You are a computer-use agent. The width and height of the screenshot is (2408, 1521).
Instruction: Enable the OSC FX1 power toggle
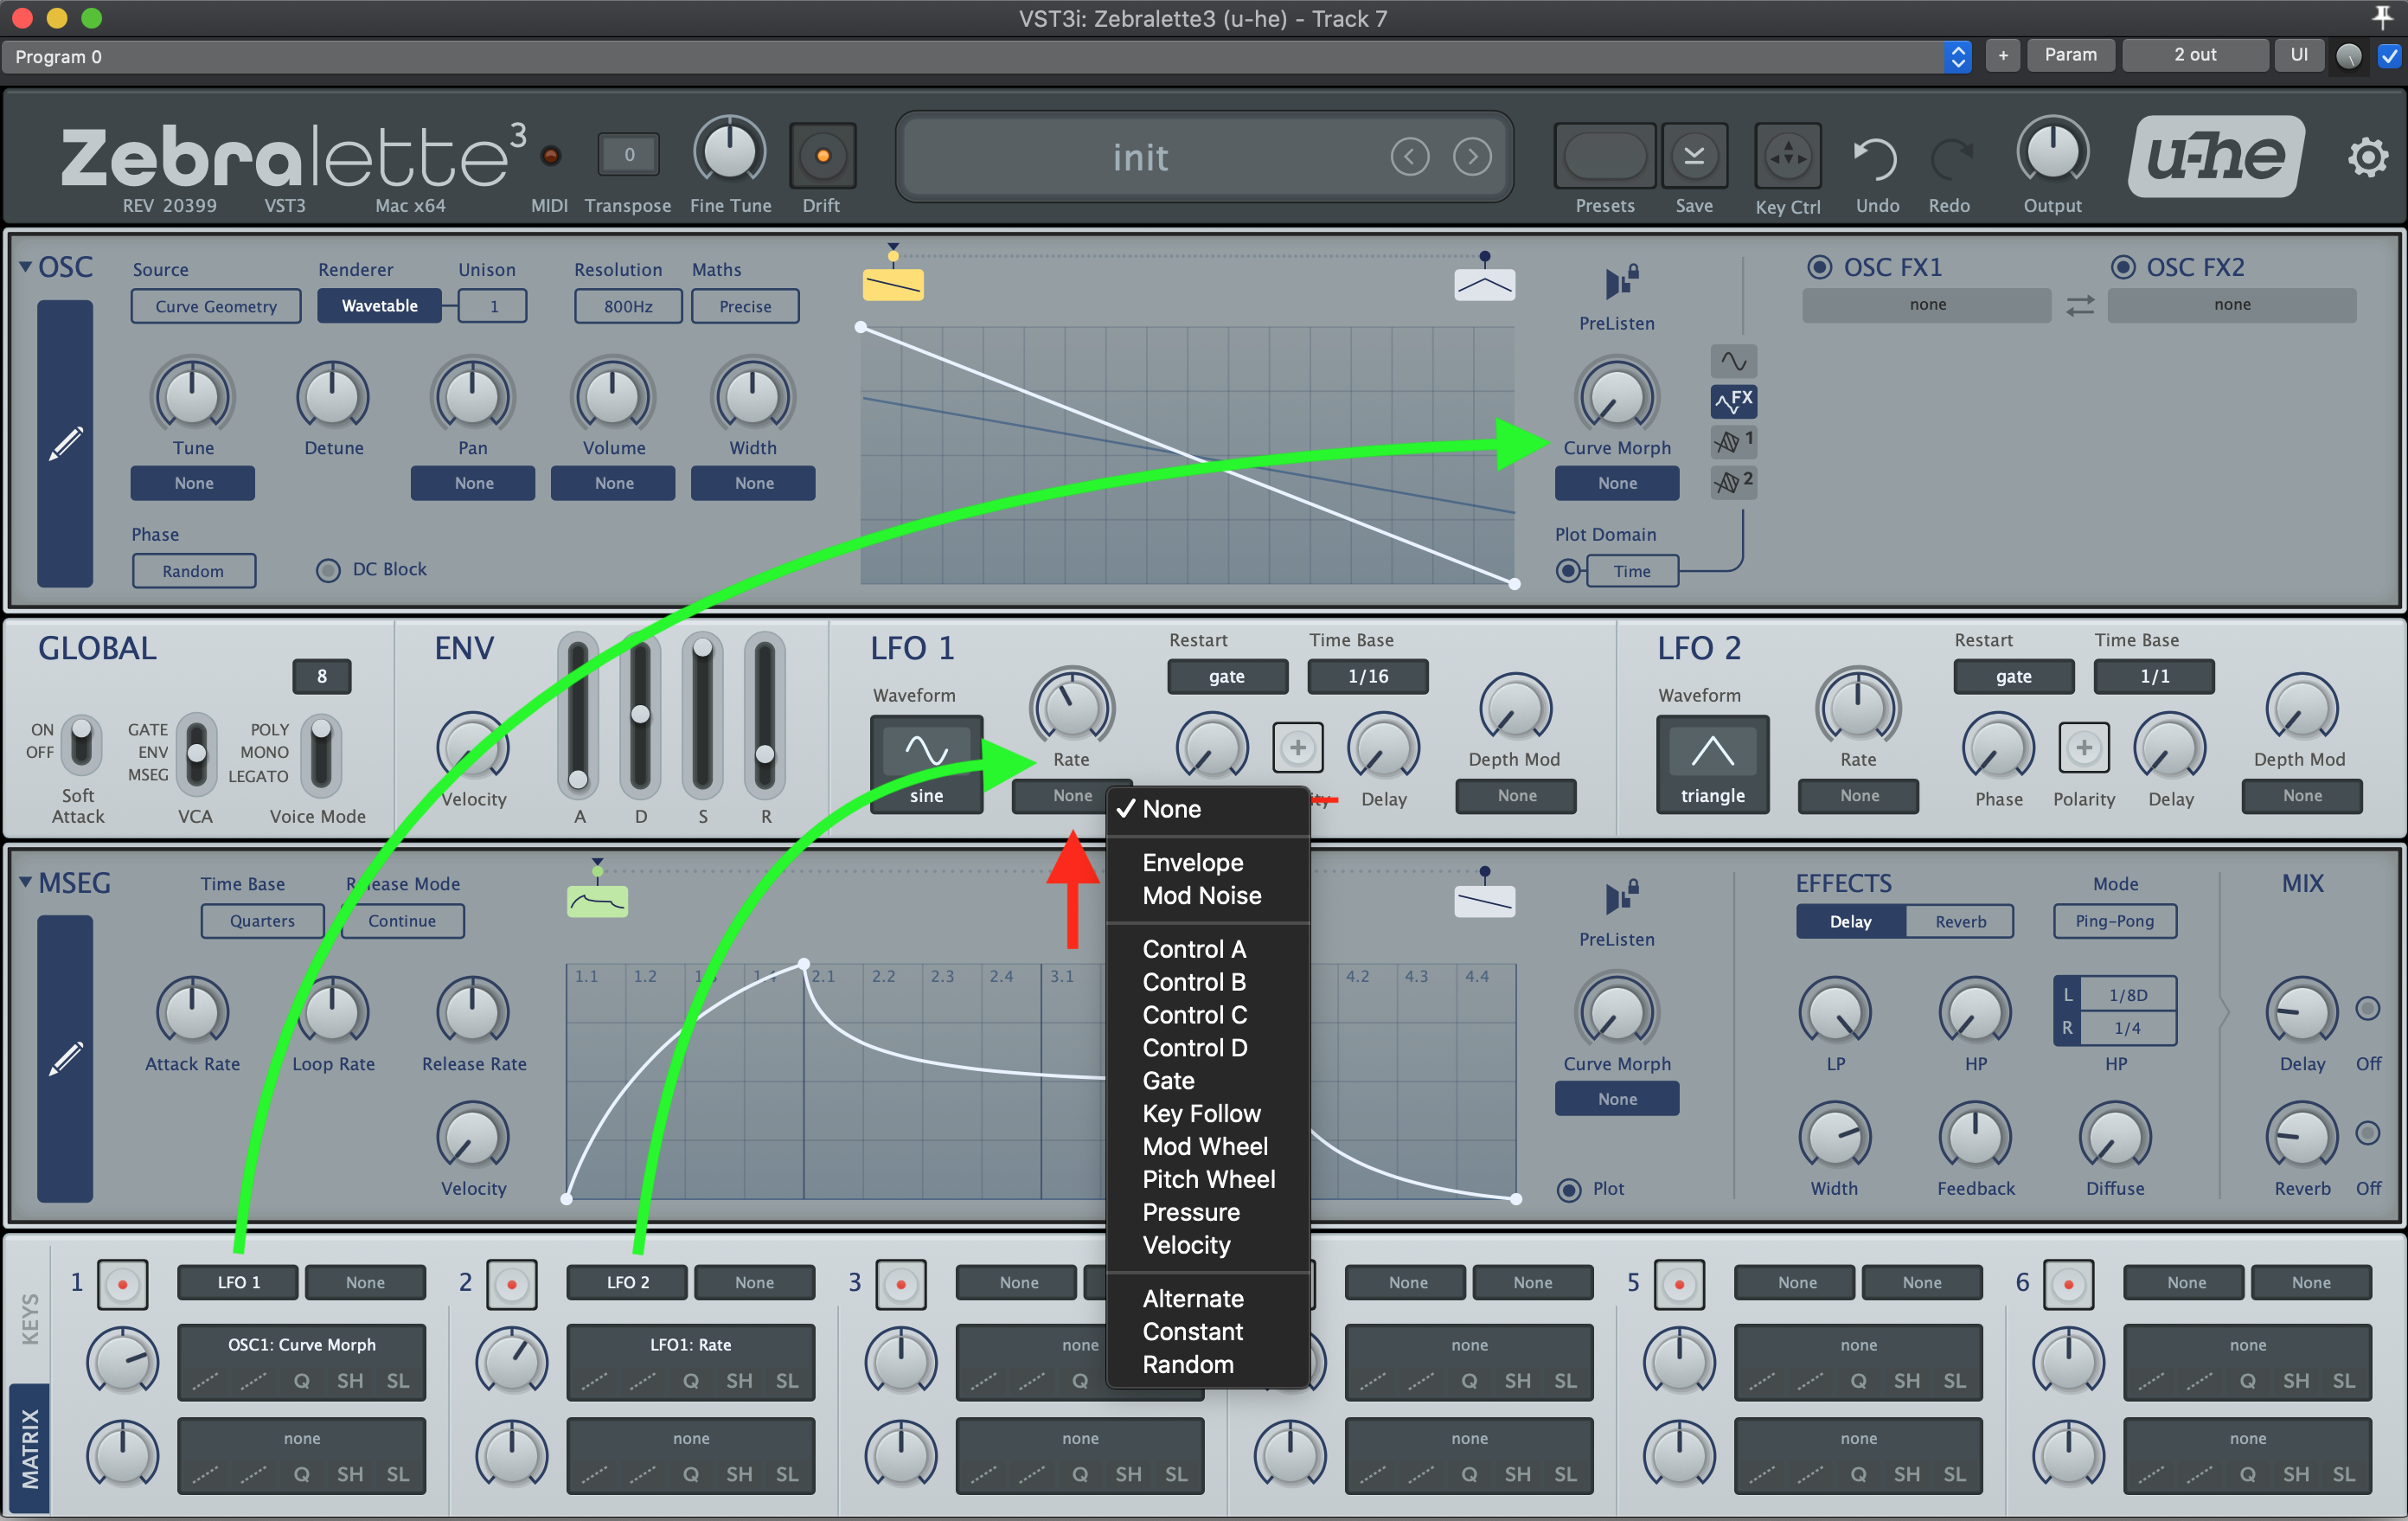(1819, 267)
